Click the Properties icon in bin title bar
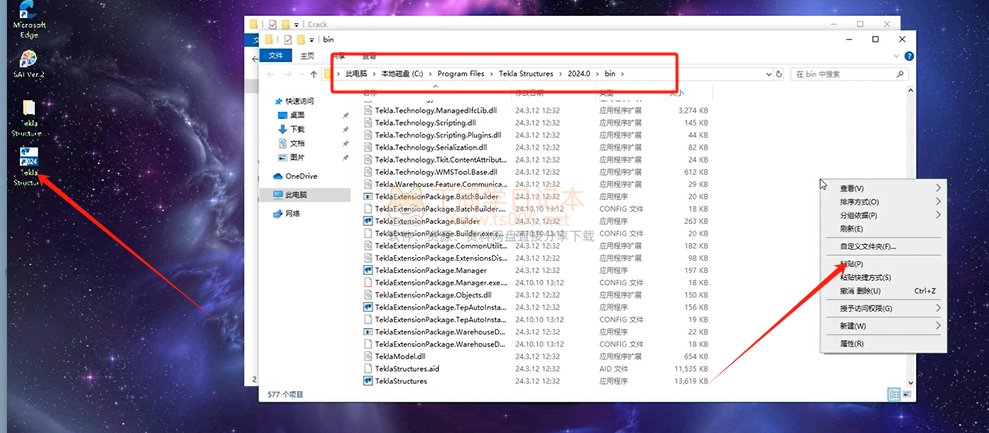The image size is (989, 433). [x=290, y=39]
